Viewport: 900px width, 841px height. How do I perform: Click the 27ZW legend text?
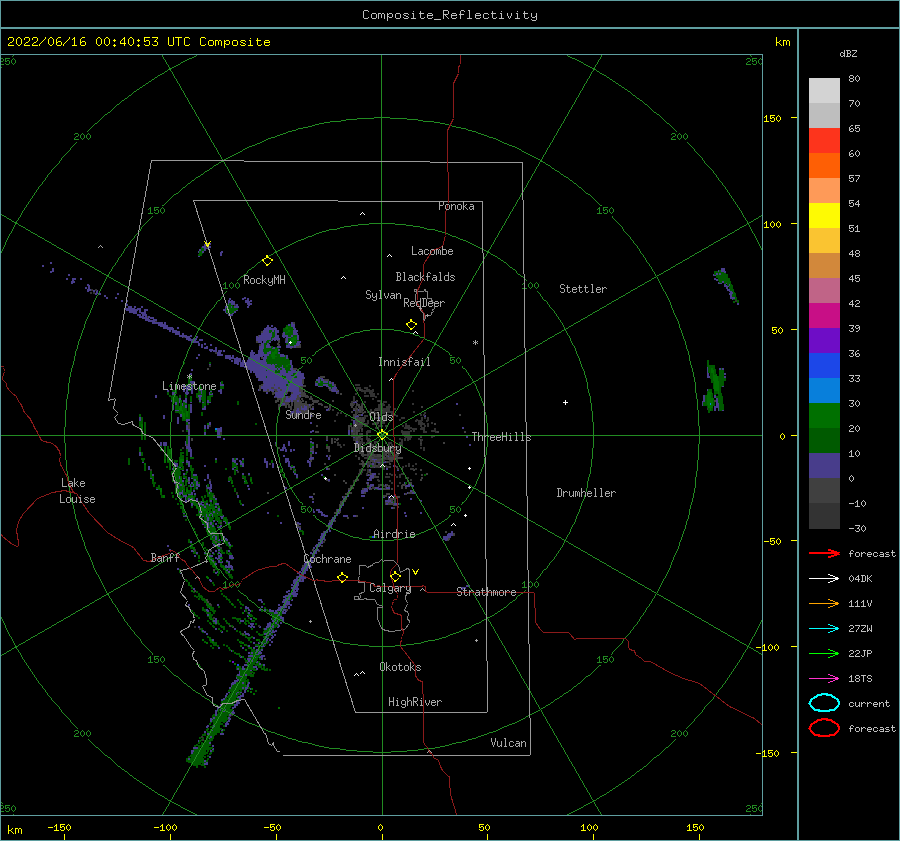click(860, 629)
